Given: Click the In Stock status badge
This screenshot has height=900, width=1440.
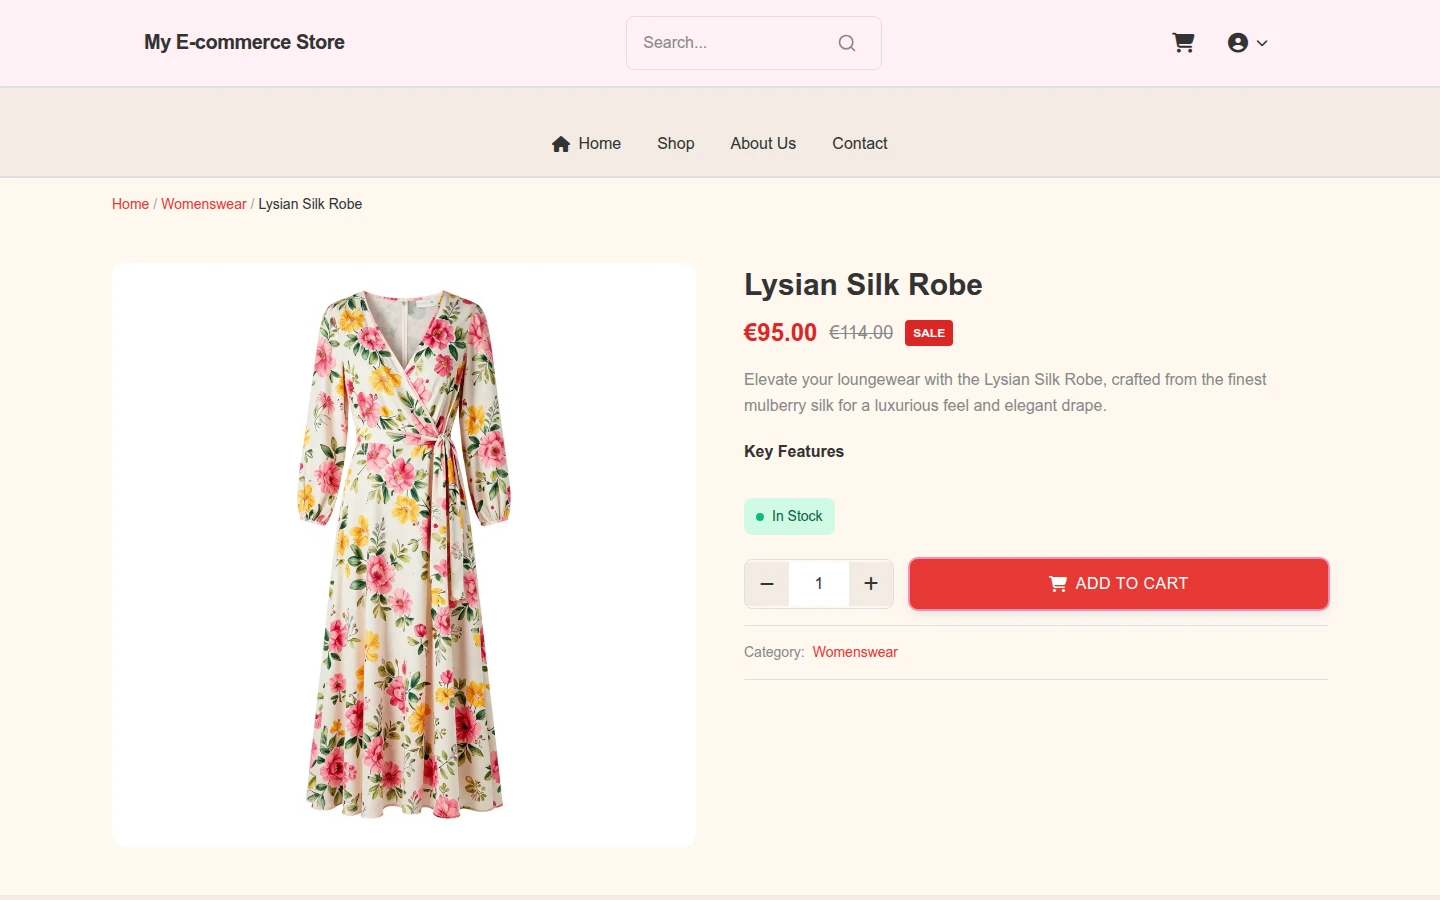Looking at the screenshot, I should [x=789, y=516].
